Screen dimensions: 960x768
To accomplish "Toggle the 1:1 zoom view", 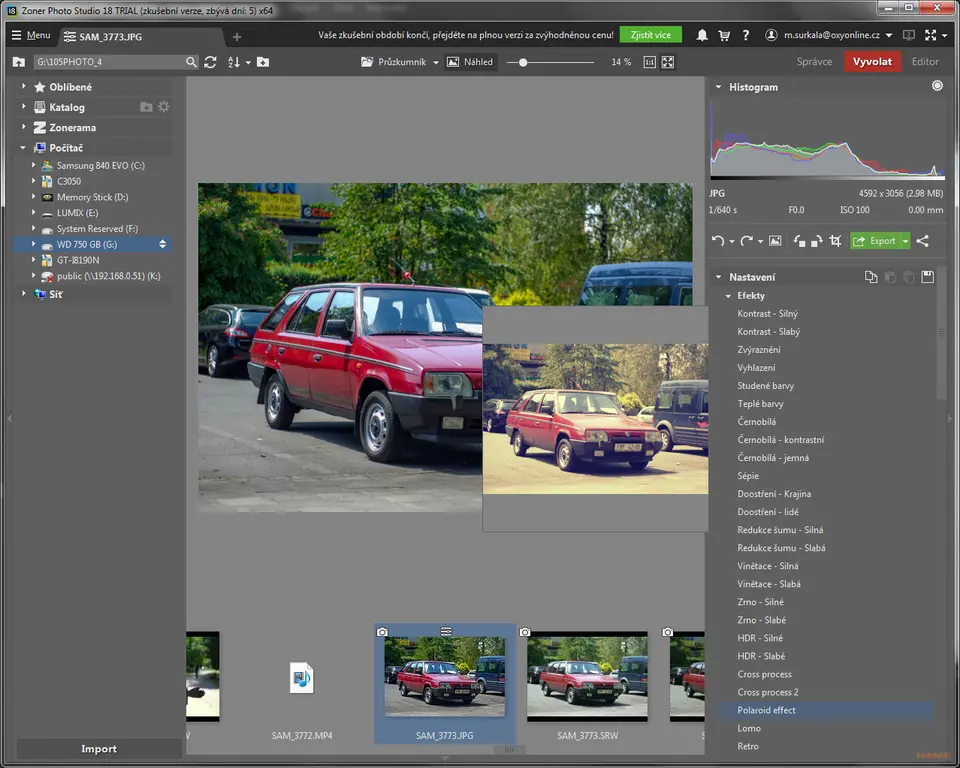I will pos(649,62).
